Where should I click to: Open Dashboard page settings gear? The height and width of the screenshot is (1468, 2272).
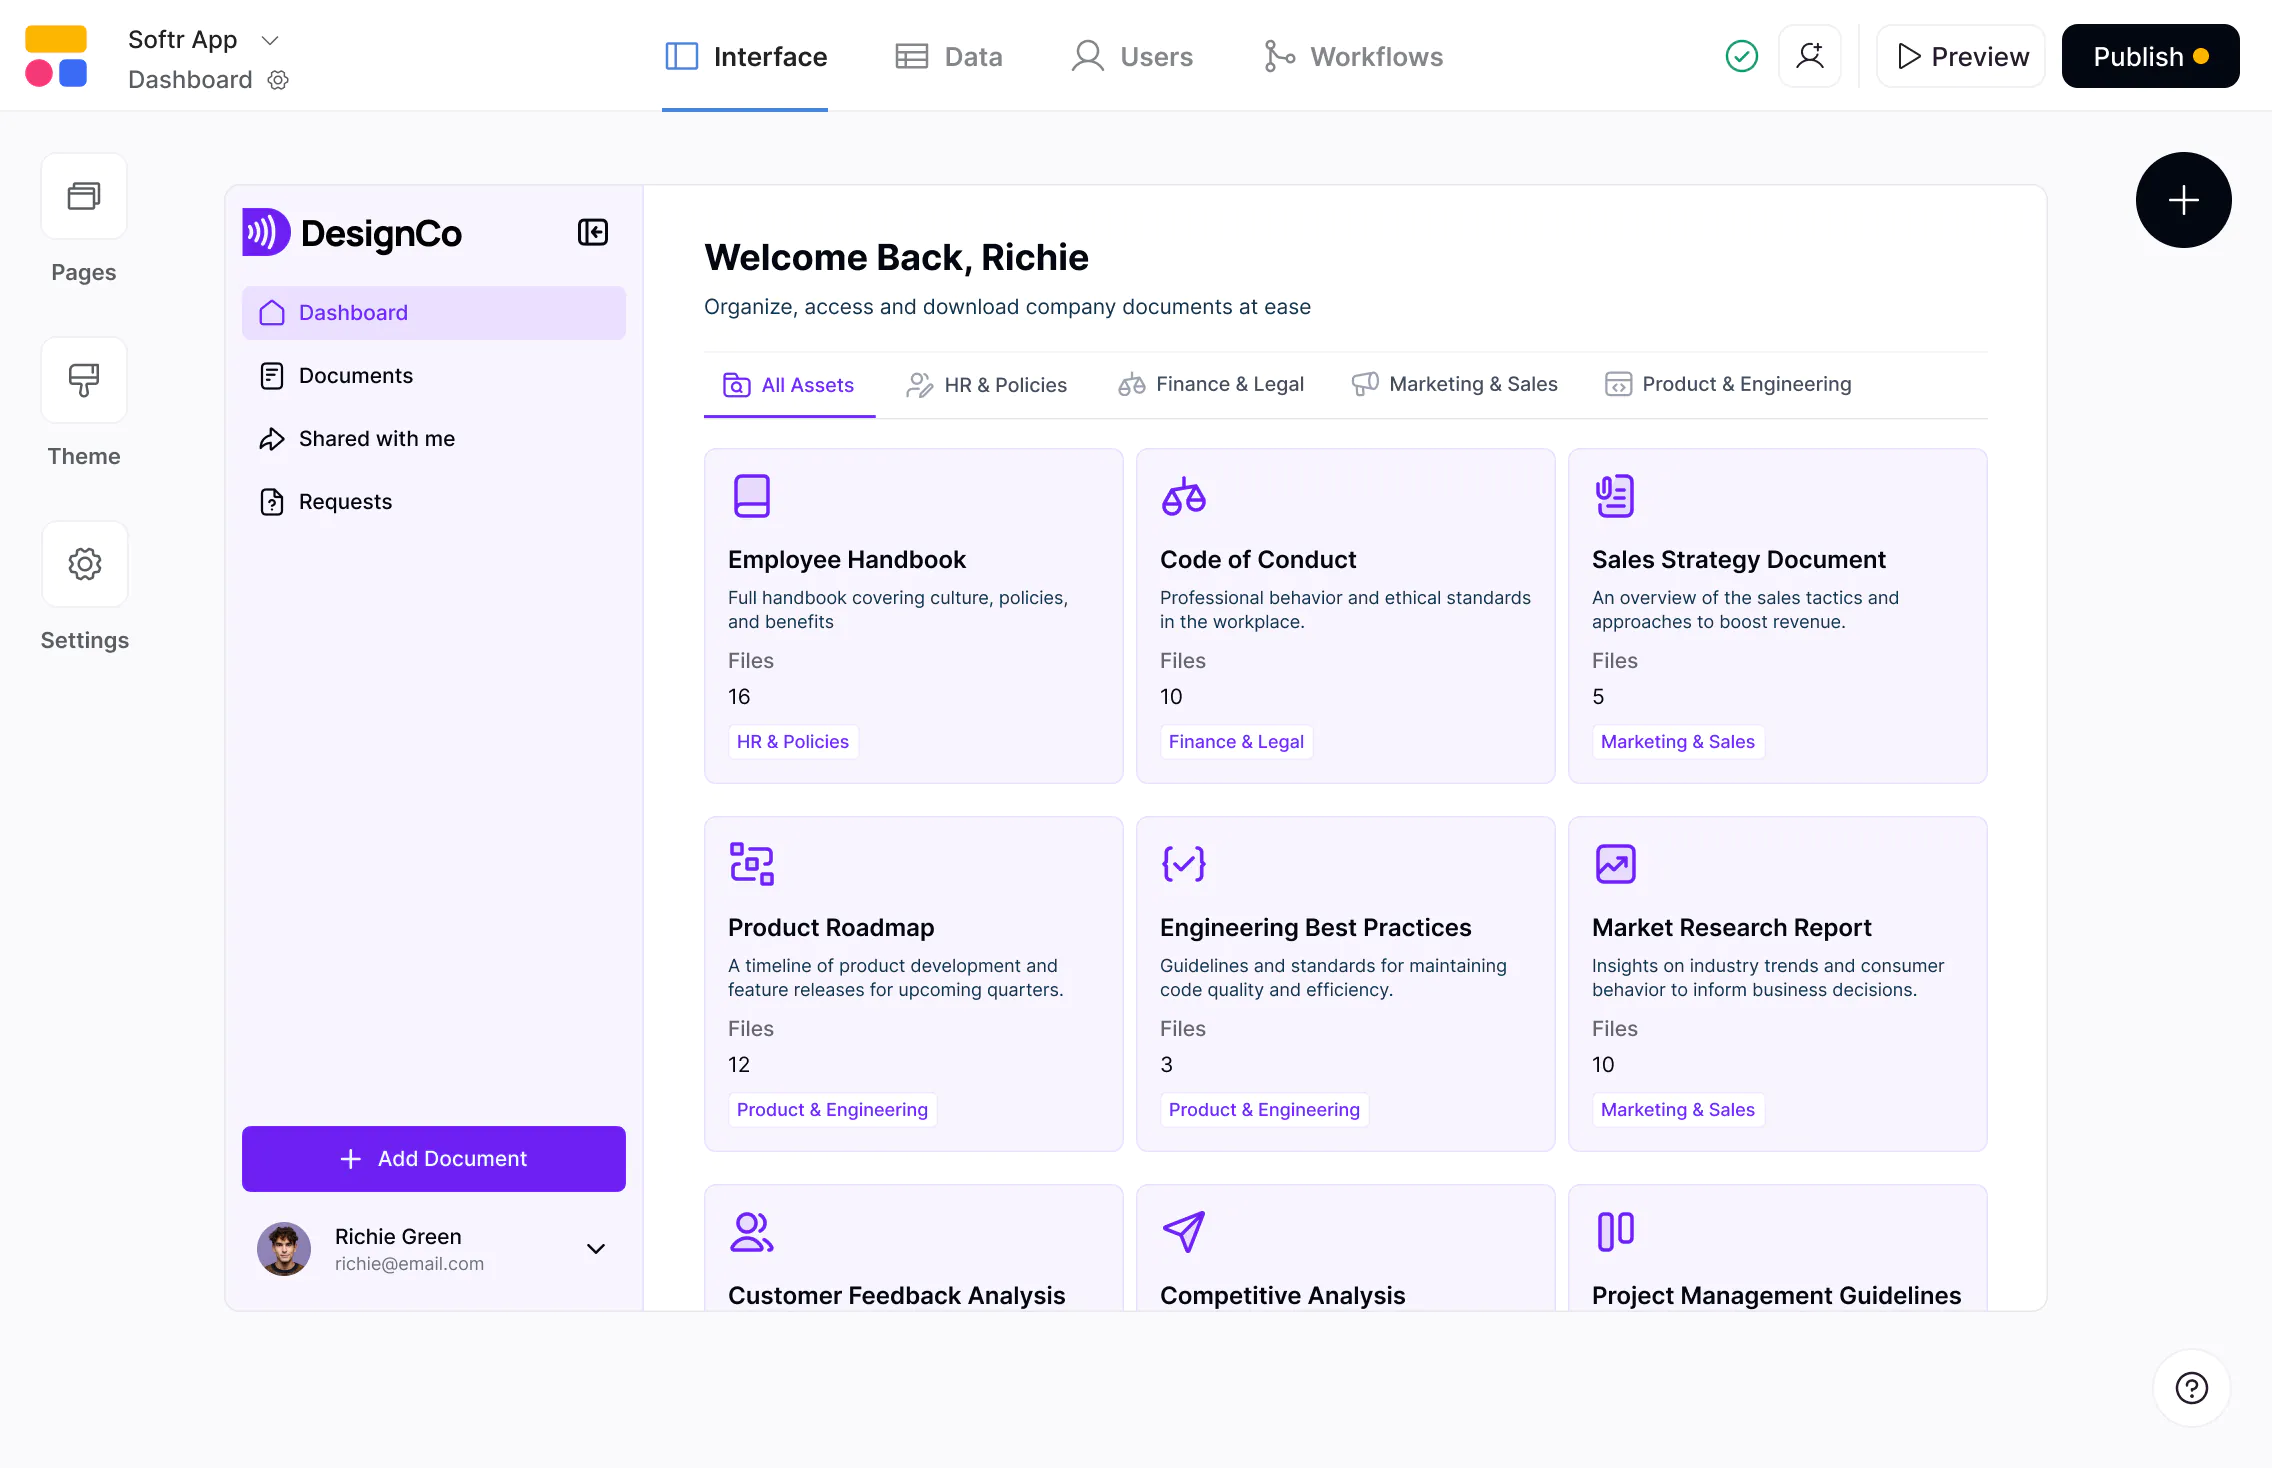click(x=277, y=80)
